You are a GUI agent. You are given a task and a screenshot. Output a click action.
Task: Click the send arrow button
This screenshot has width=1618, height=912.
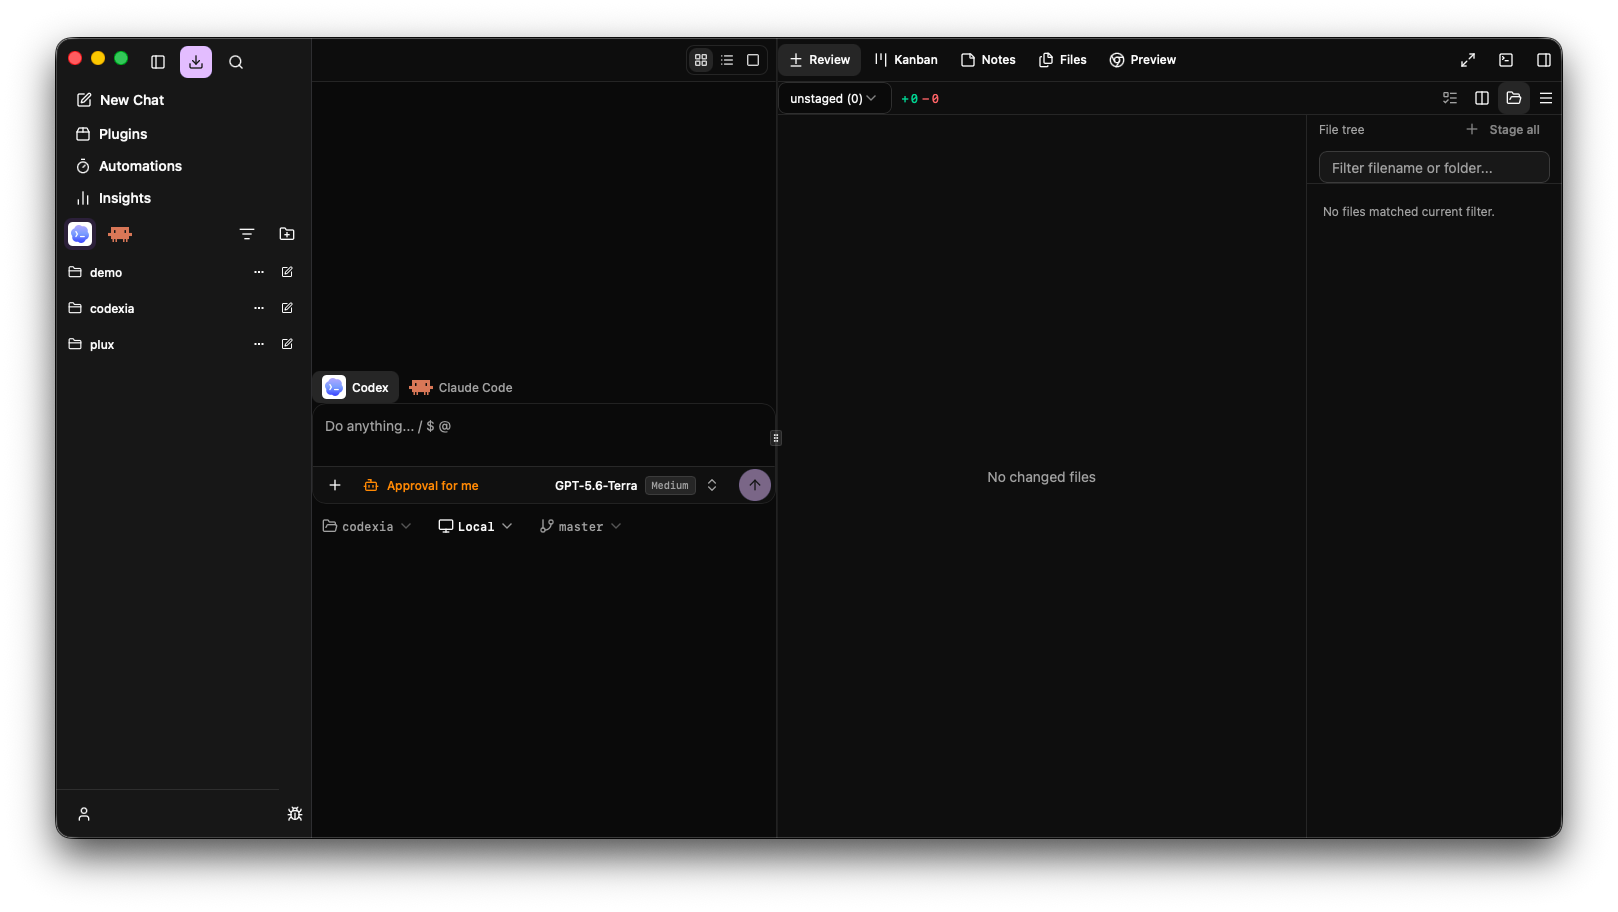point(755,485)
